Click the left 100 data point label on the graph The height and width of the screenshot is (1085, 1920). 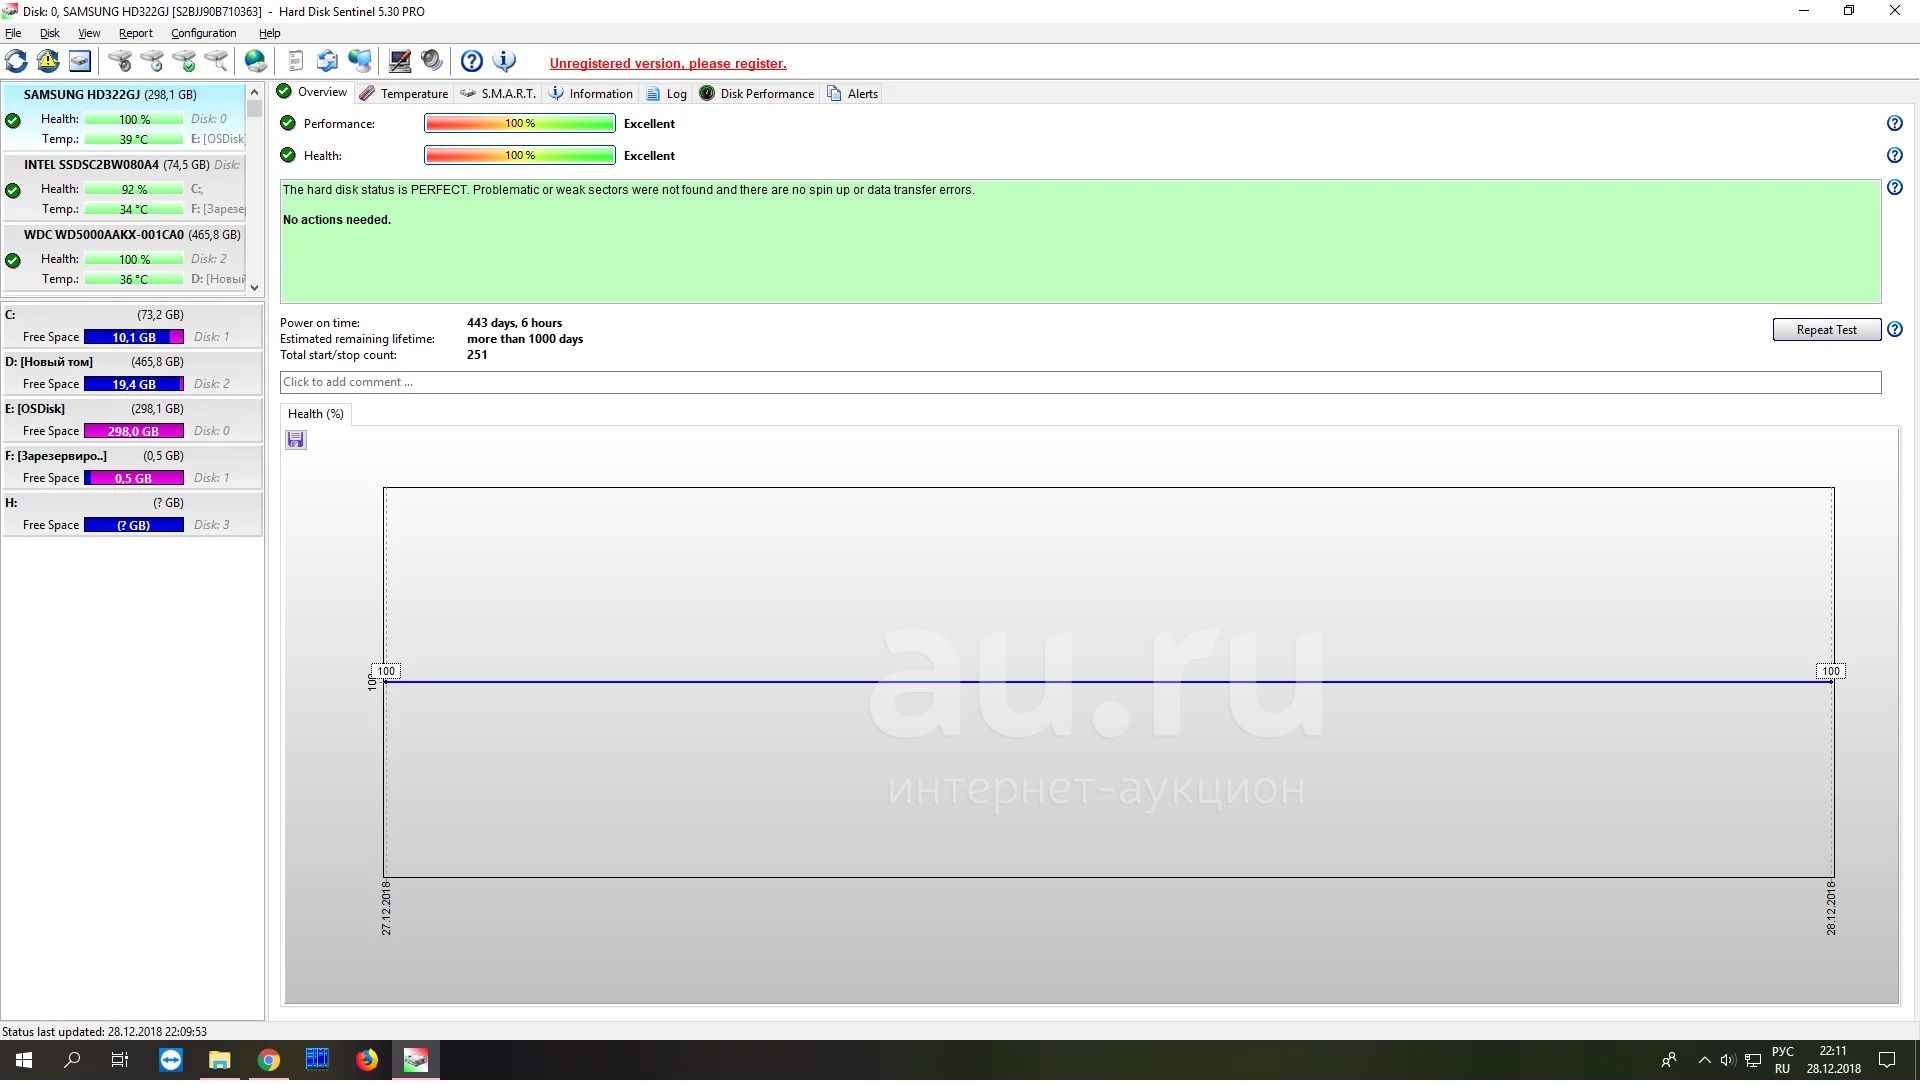386,672
